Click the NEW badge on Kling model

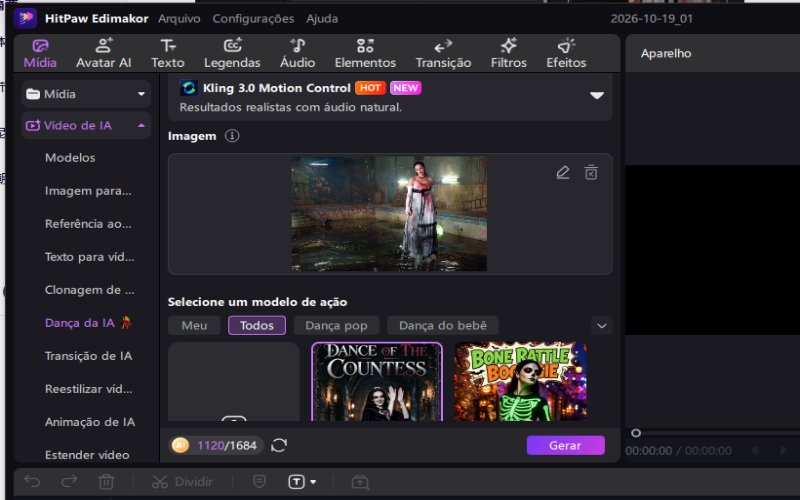tap(406, 88)
